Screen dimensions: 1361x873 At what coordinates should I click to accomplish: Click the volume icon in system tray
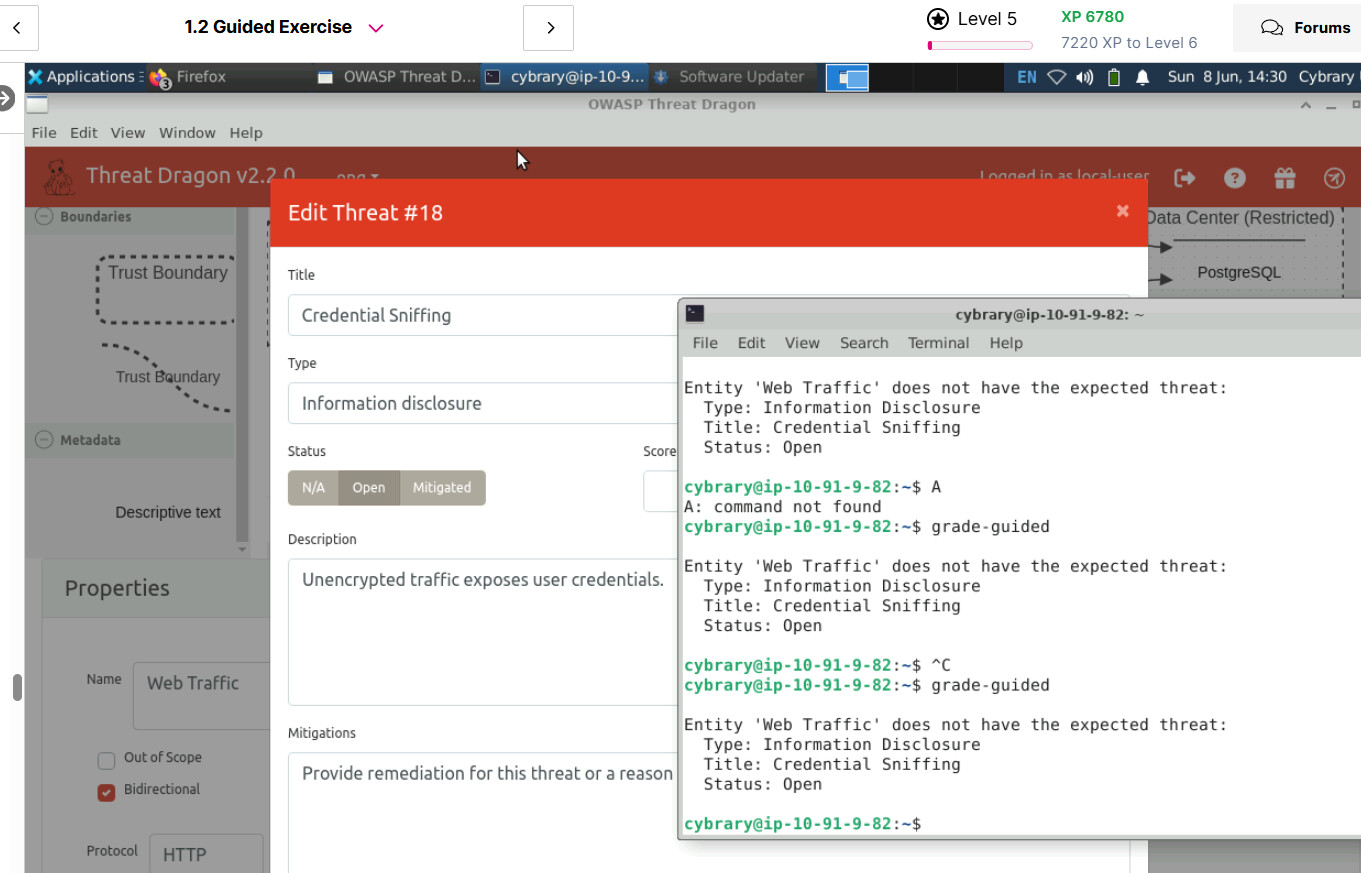[x=1085, y=77]
